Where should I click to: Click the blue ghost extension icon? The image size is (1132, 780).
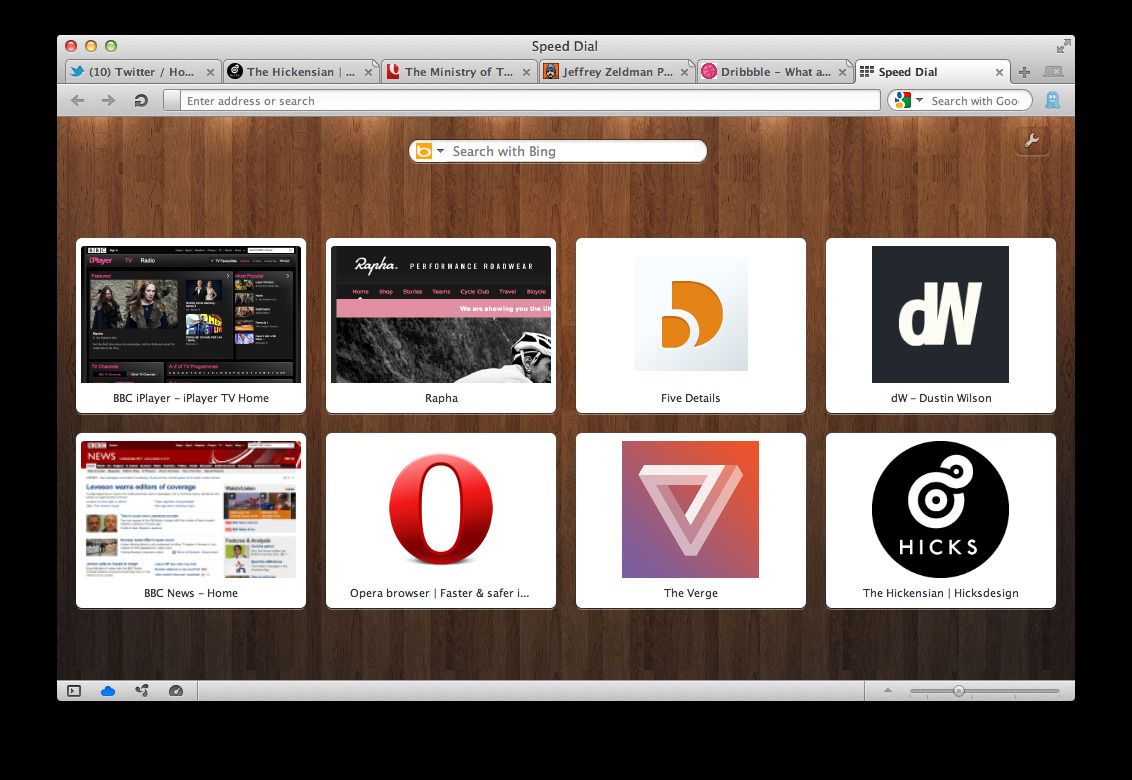(1051, 100)
